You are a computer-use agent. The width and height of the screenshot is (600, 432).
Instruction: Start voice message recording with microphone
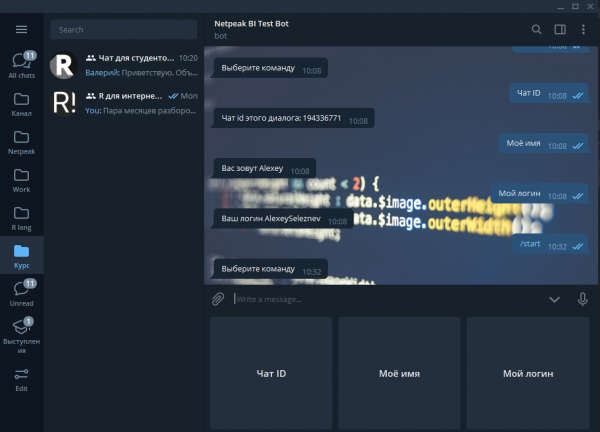point(582,298)
